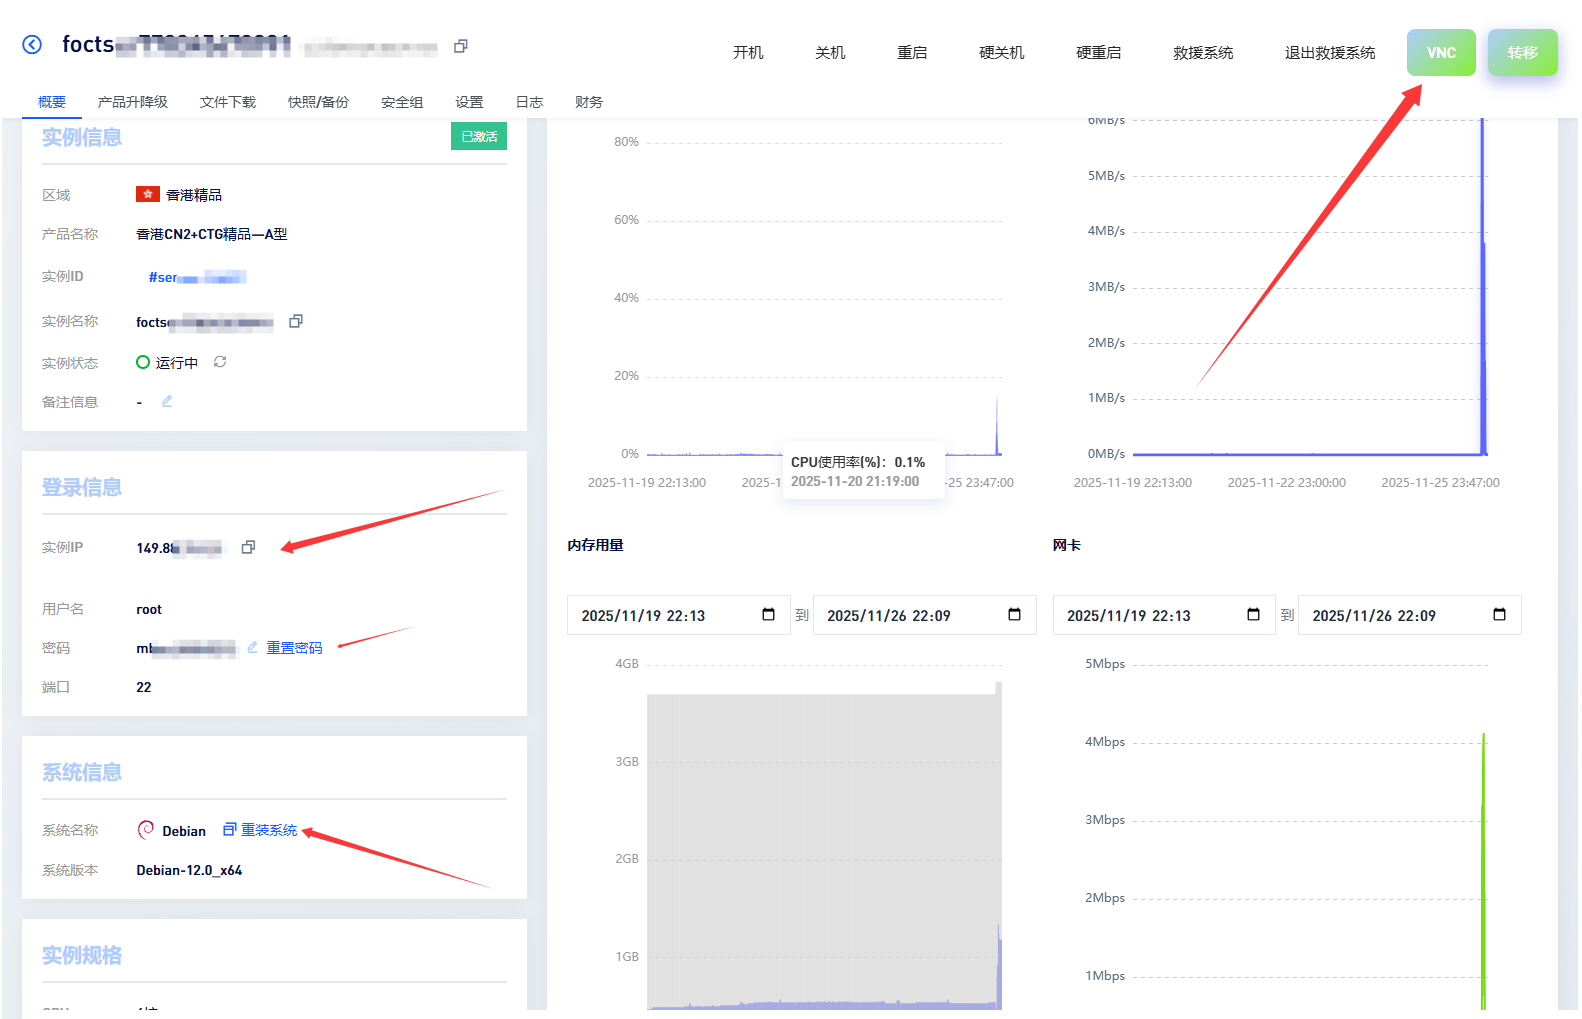Open calendar picker for memory chart start date
Screen dimensions: 1582x1019
768,615
